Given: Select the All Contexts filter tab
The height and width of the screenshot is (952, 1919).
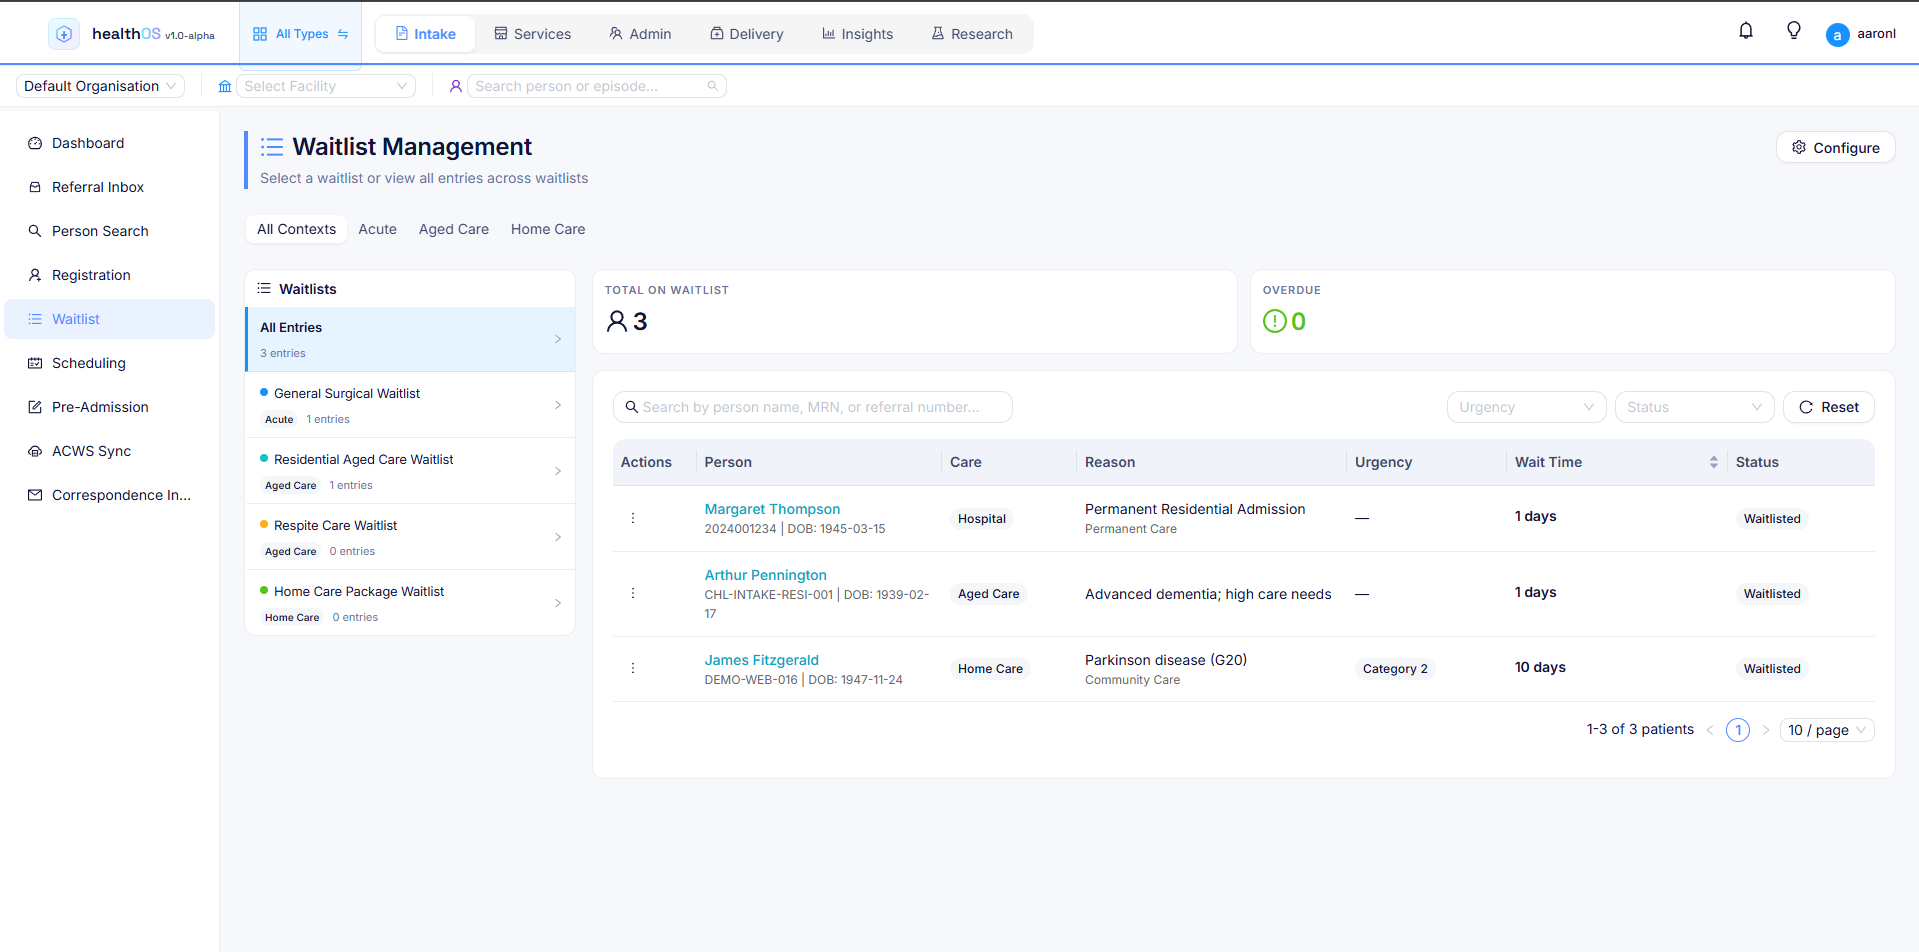Looking at the screenshot, I should (x=296, y=229).
